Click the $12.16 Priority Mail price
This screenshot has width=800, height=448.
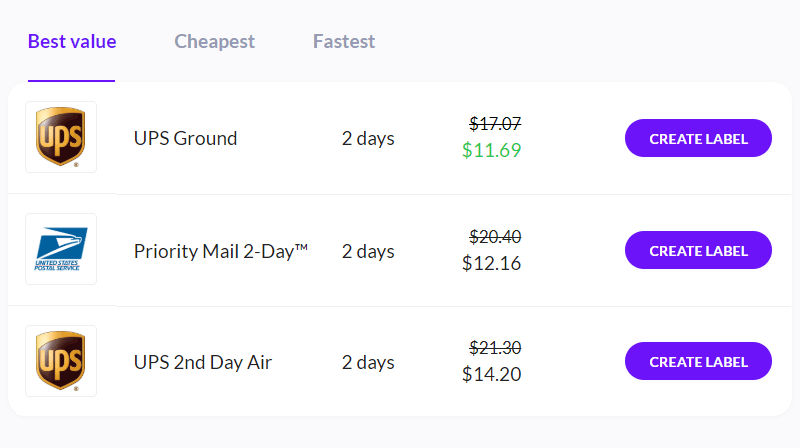[491, 263]
